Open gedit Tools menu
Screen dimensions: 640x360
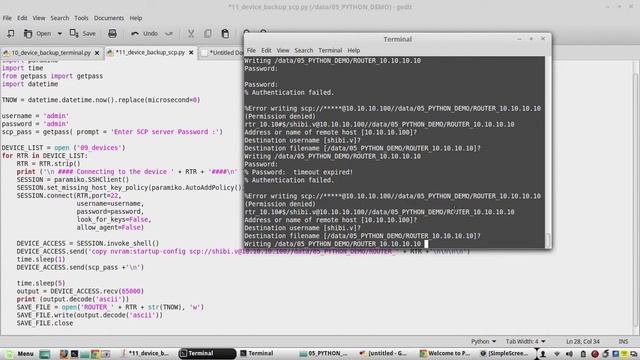click(81, 18)
